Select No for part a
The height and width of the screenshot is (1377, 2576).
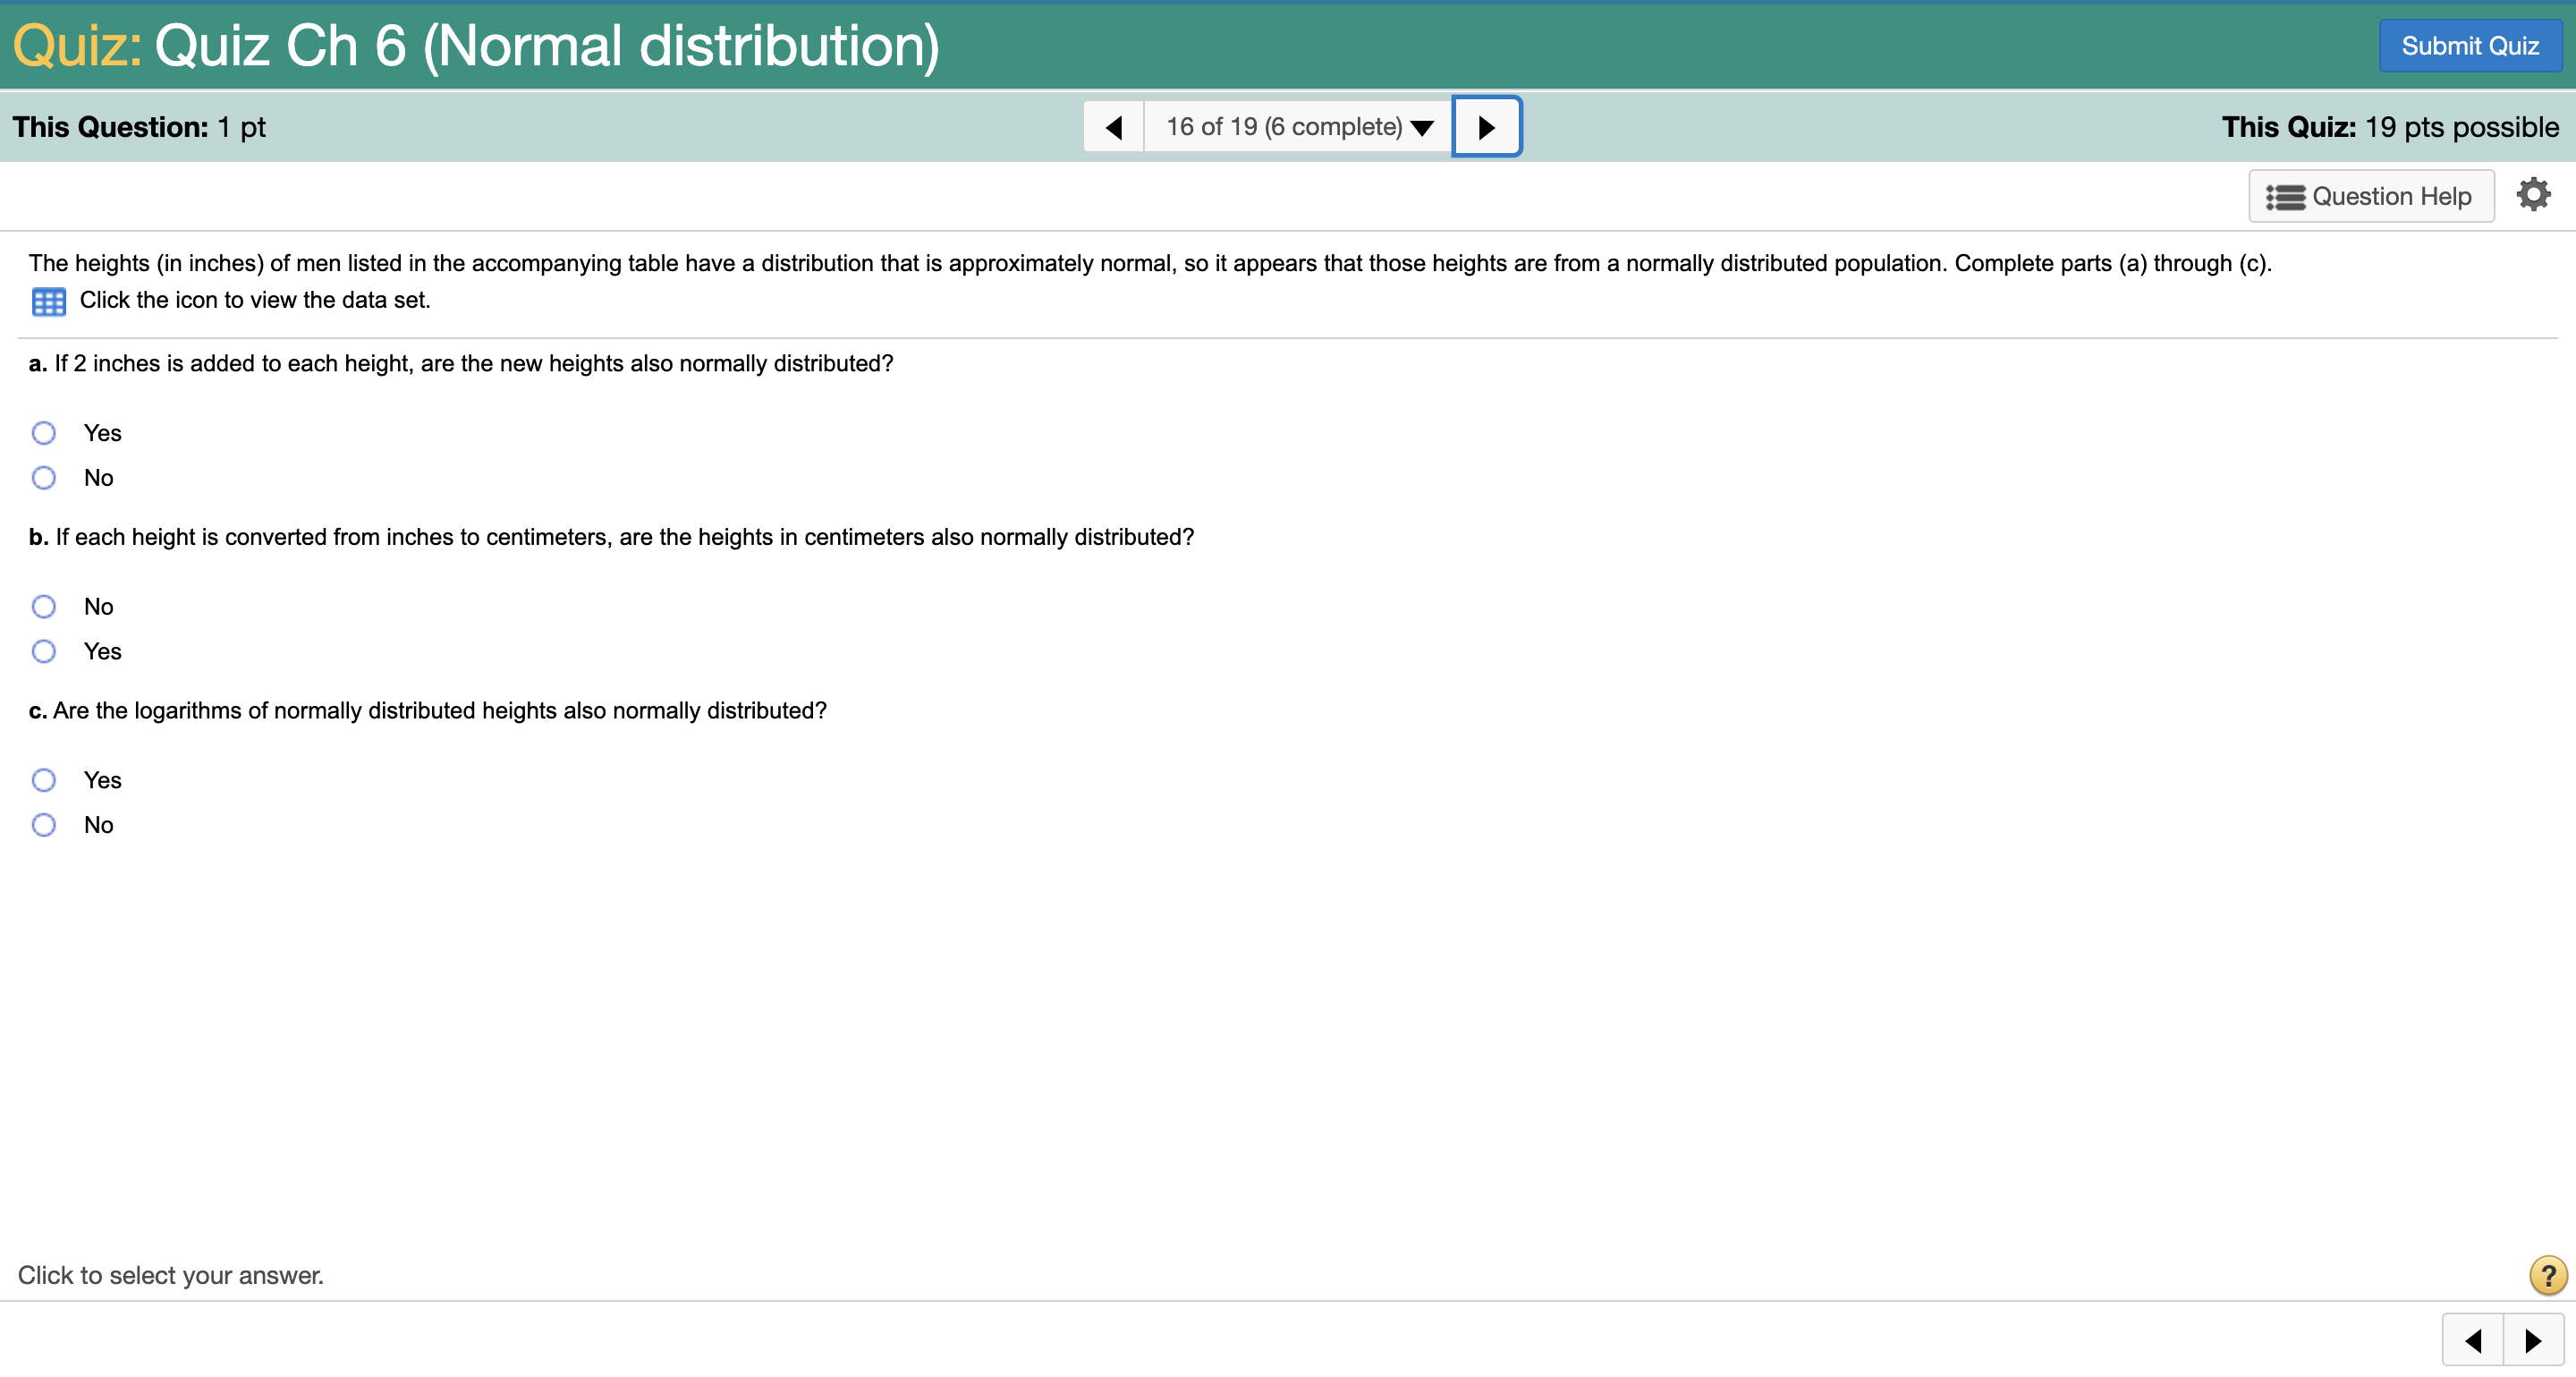44,478
